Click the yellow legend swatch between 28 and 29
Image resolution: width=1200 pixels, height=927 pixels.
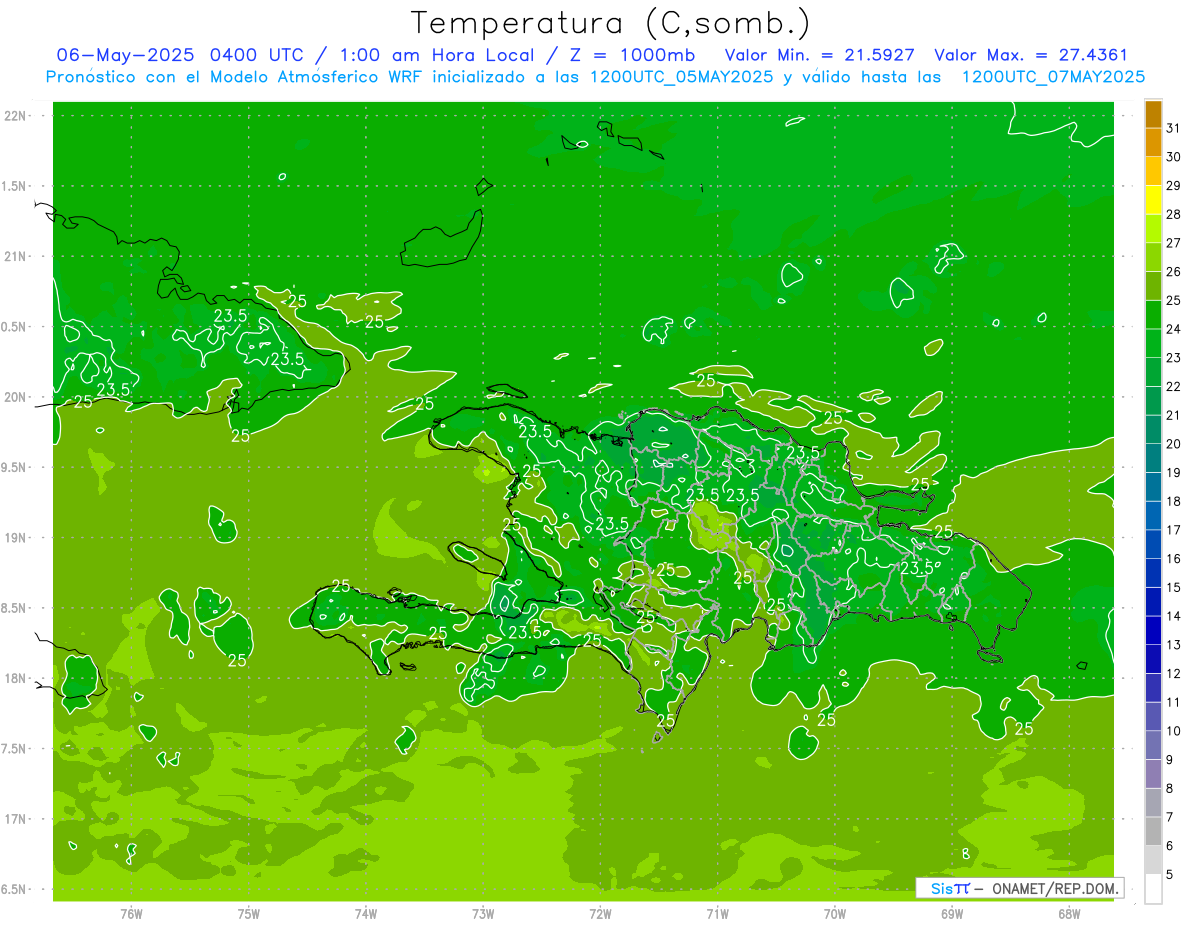click(1153, 200)
